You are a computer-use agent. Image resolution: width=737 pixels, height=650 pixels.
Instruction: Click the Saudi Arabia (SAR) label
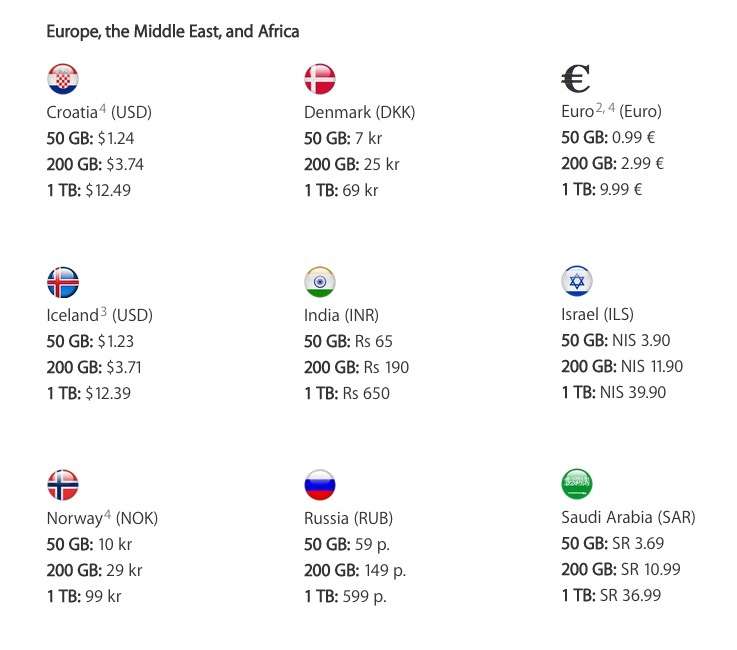tap(628, 517)
